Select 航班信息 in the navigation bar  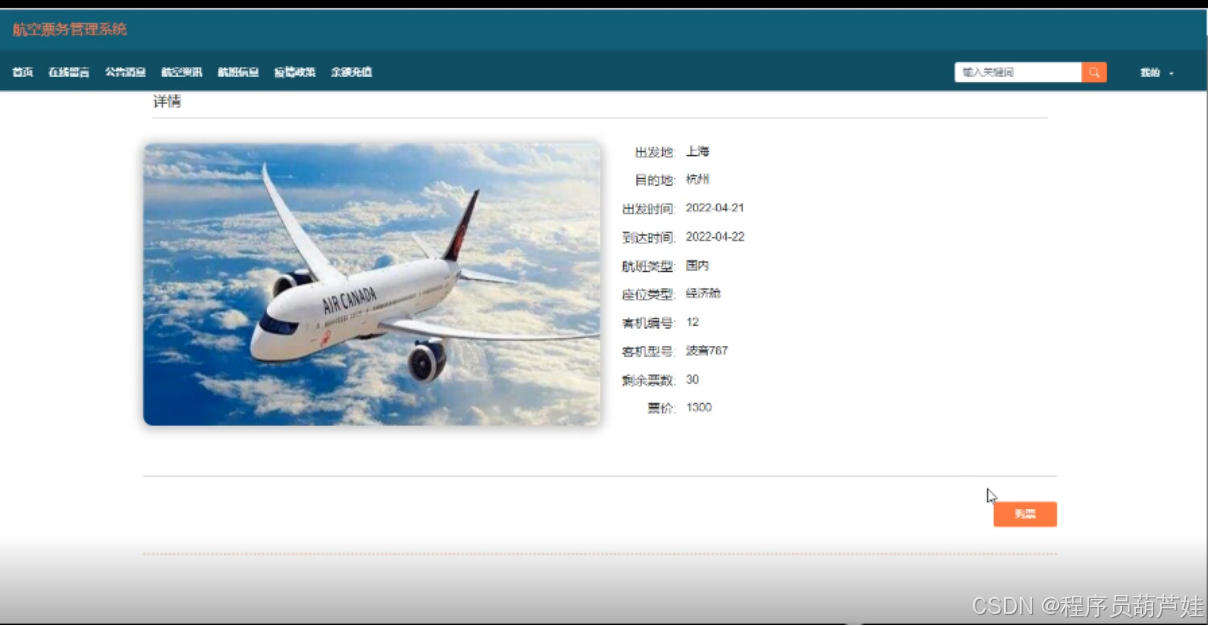237,71
